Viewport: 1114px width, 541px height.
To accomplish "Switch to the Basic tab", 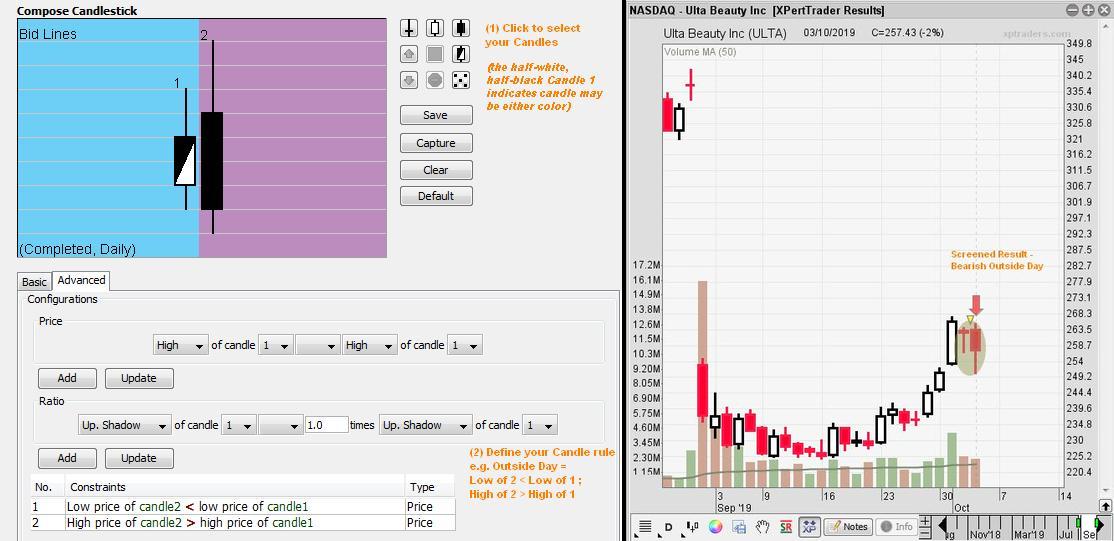I will click(34, 282).
